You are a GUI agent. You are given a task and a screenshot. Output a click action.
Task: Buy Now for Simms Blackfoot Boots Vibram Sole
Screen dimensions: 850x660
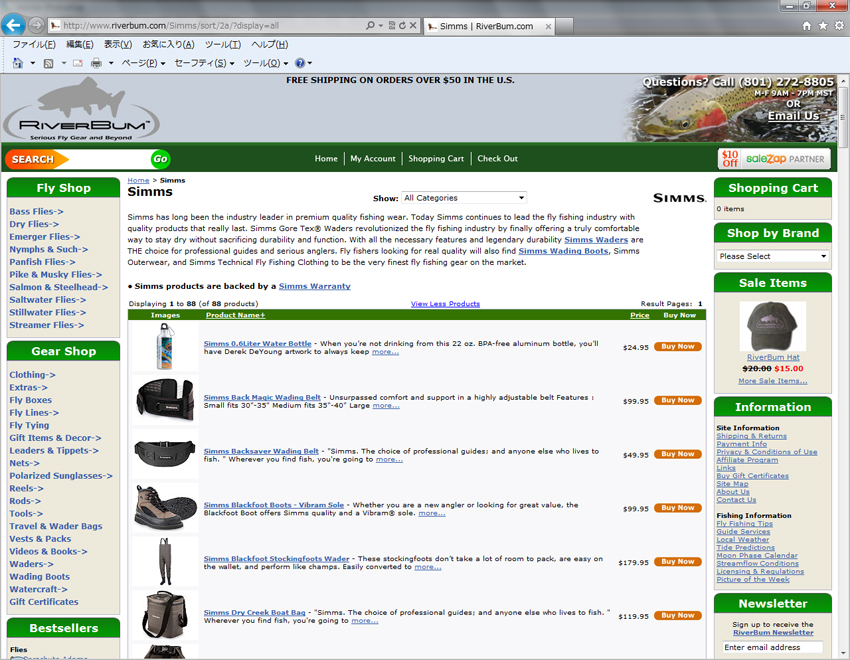click(x=678, y=508)
